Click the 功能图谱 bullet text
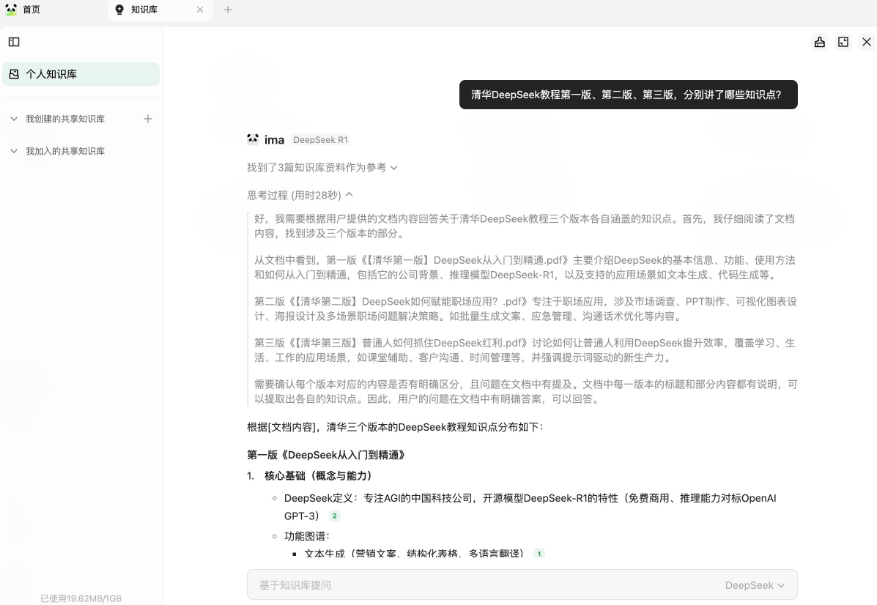877x605 pixels. [307, 536]
